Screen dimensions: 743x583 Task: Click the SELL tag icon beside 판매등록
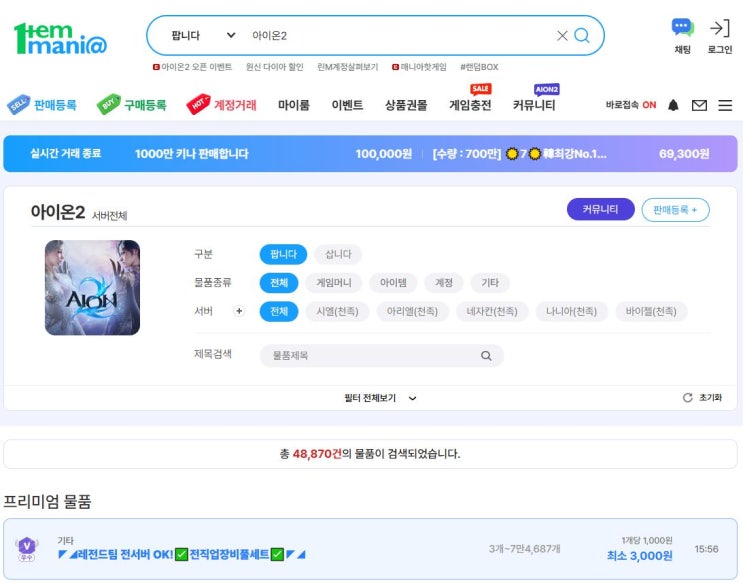click(x=18, y=104)
